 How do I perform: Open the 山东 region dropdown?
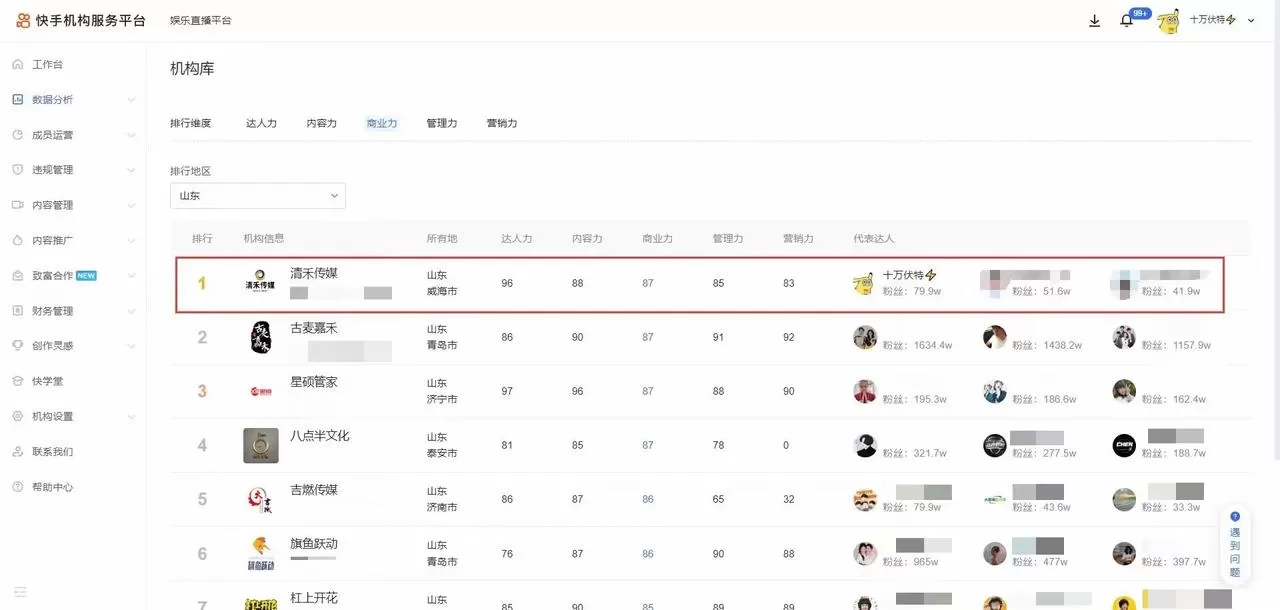(257, 196)
